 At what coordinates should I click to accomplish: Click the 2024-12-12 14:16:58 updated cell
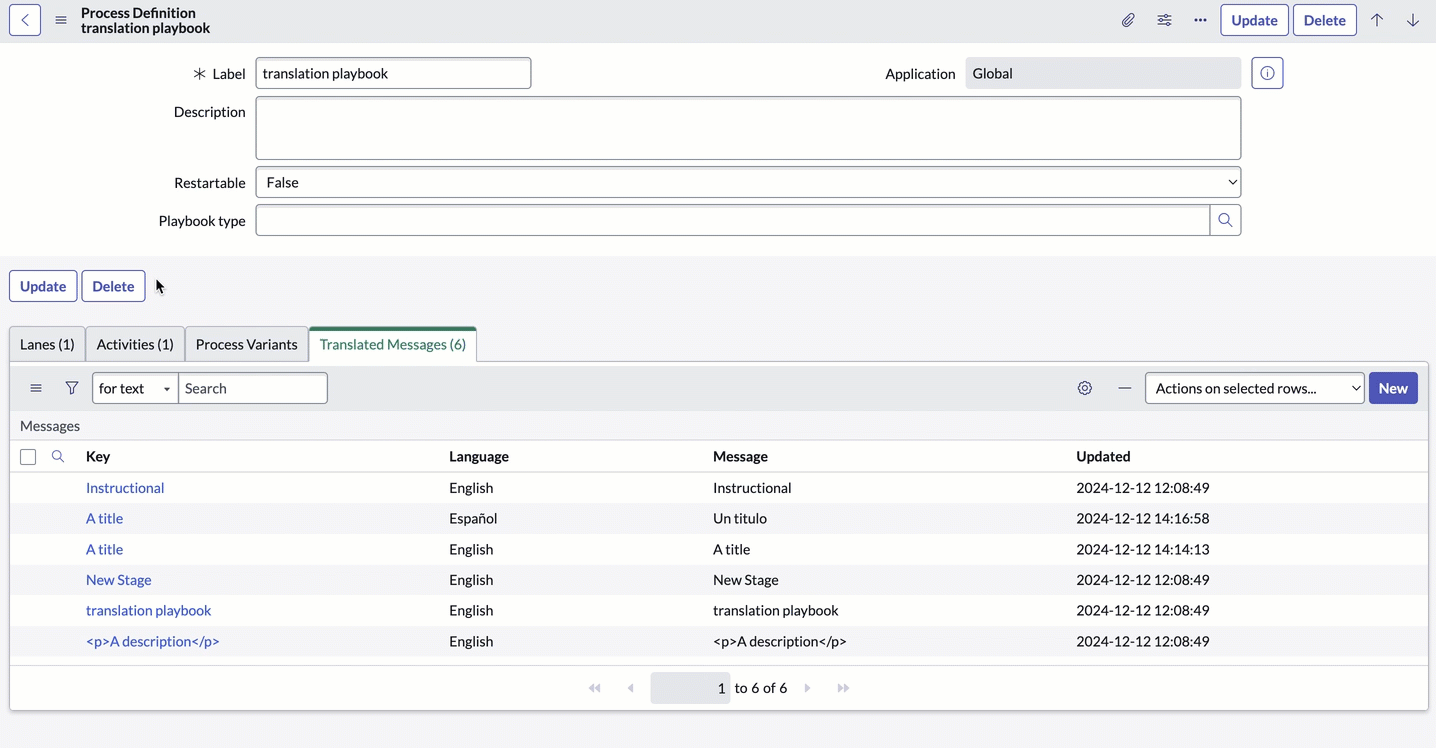(x=1143, y=518)
